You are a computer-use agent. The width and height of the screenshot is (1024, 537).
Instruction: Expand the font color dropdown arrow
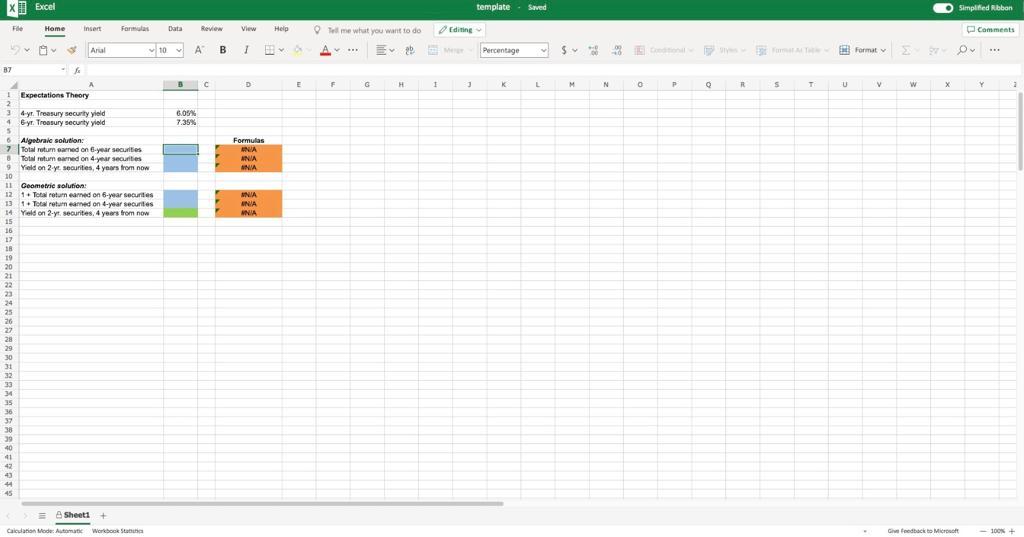pyautogui.click(x=337, y=50)
